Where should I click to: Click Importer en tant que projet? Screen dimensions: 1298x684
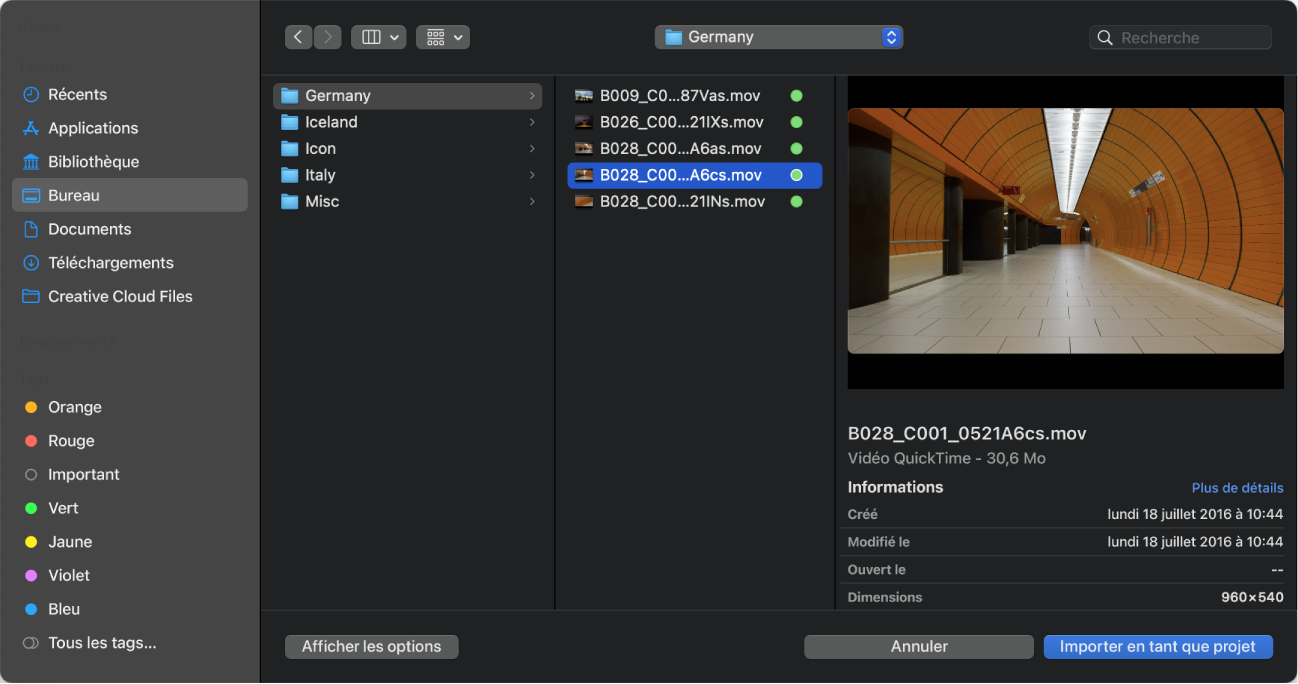[x=1157, y=647]
